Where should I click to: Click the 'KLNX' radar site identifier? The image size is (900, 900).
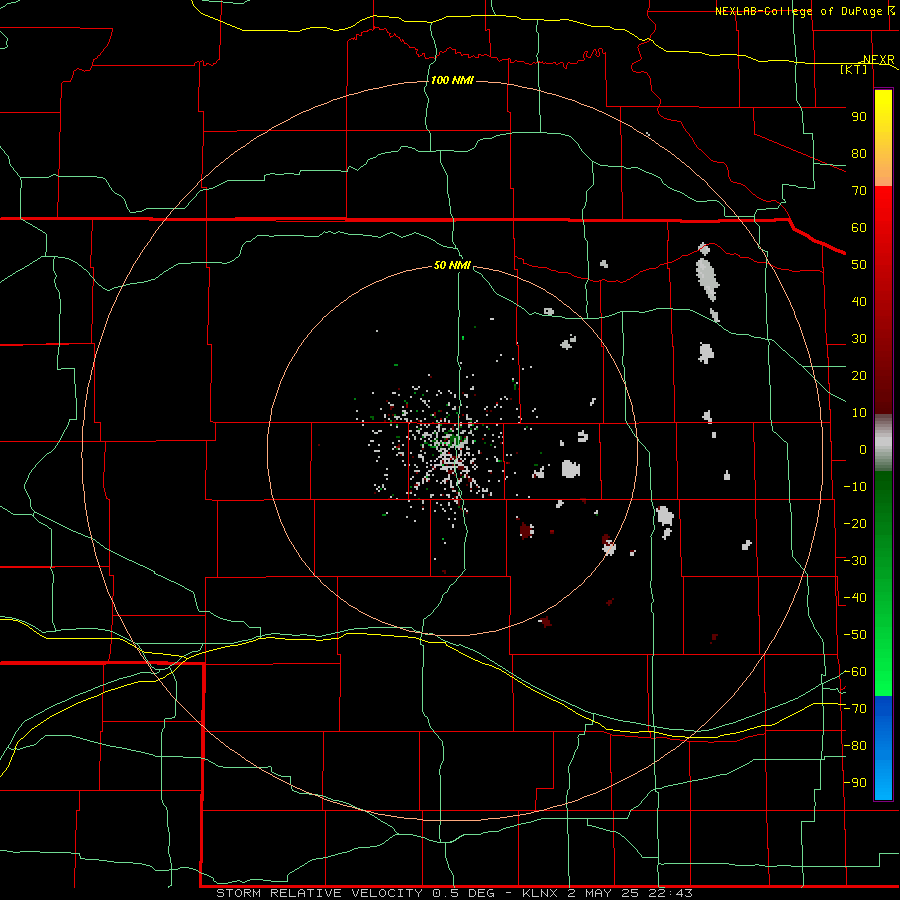click(x=540, y=893)
